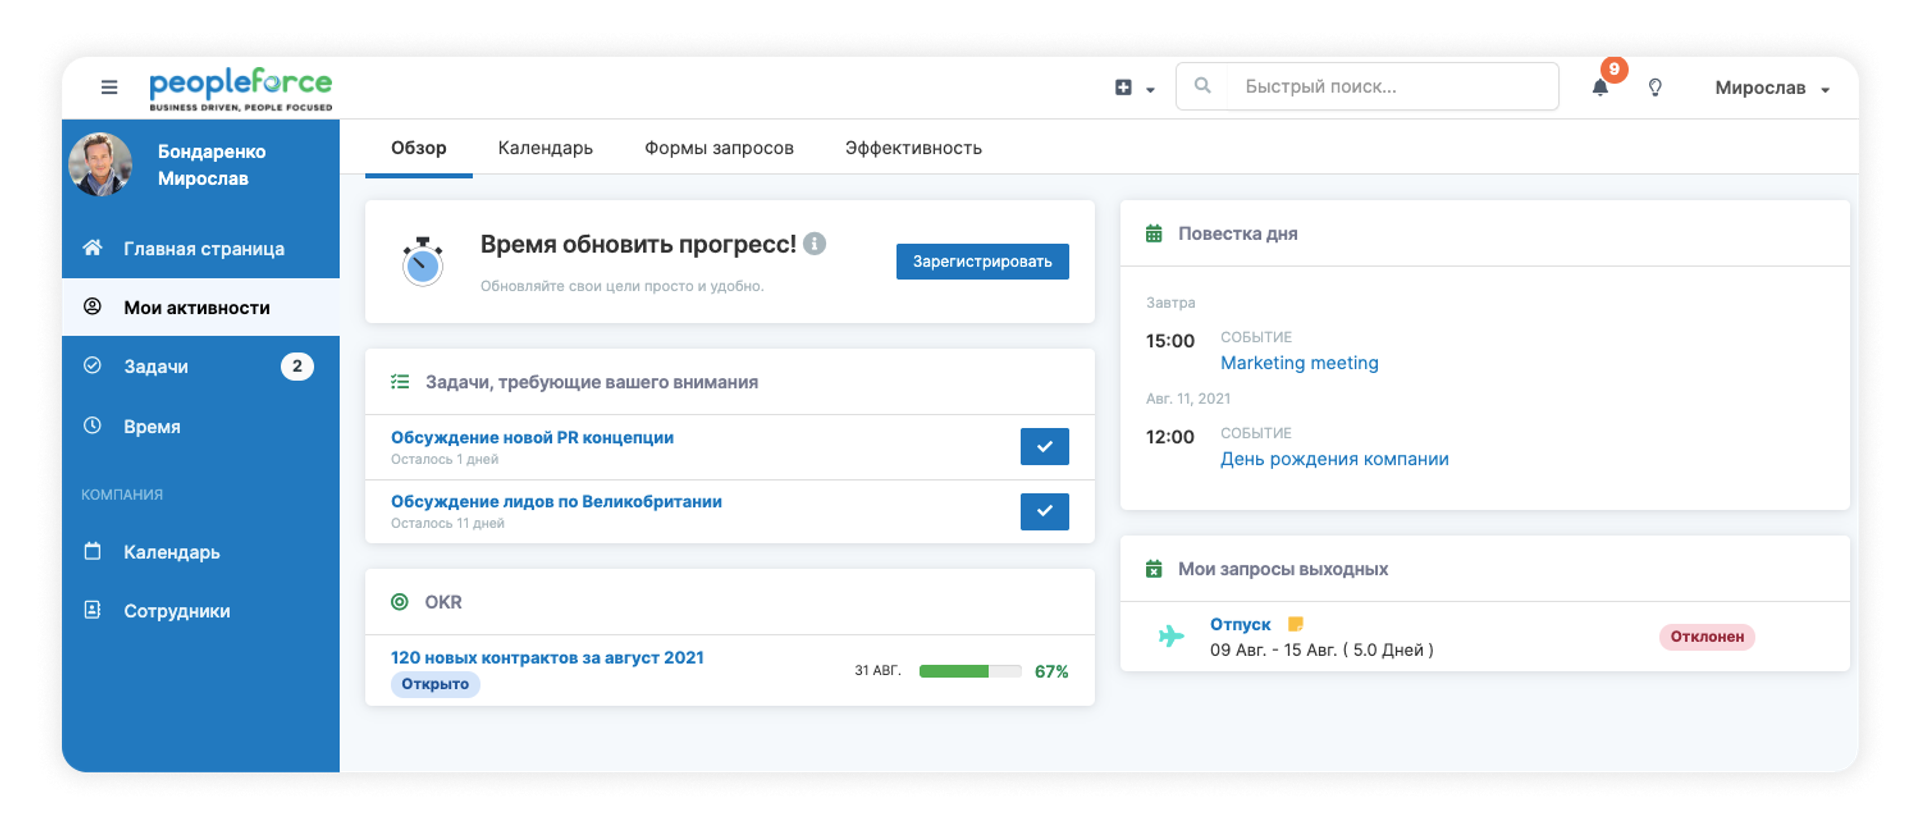Image resolution: width=1920 pixels, height=837 pixels.
Task: Click the Зарегистрировать button
Action: pos(982,262)
